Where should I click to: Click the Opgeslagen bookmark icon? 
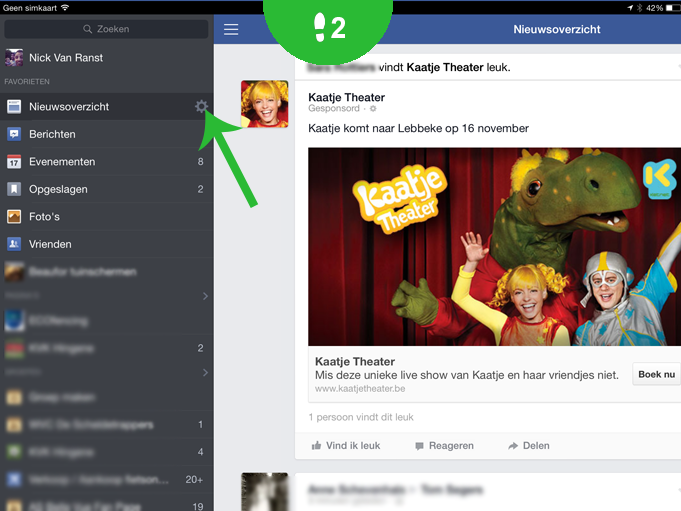[14, 189]
